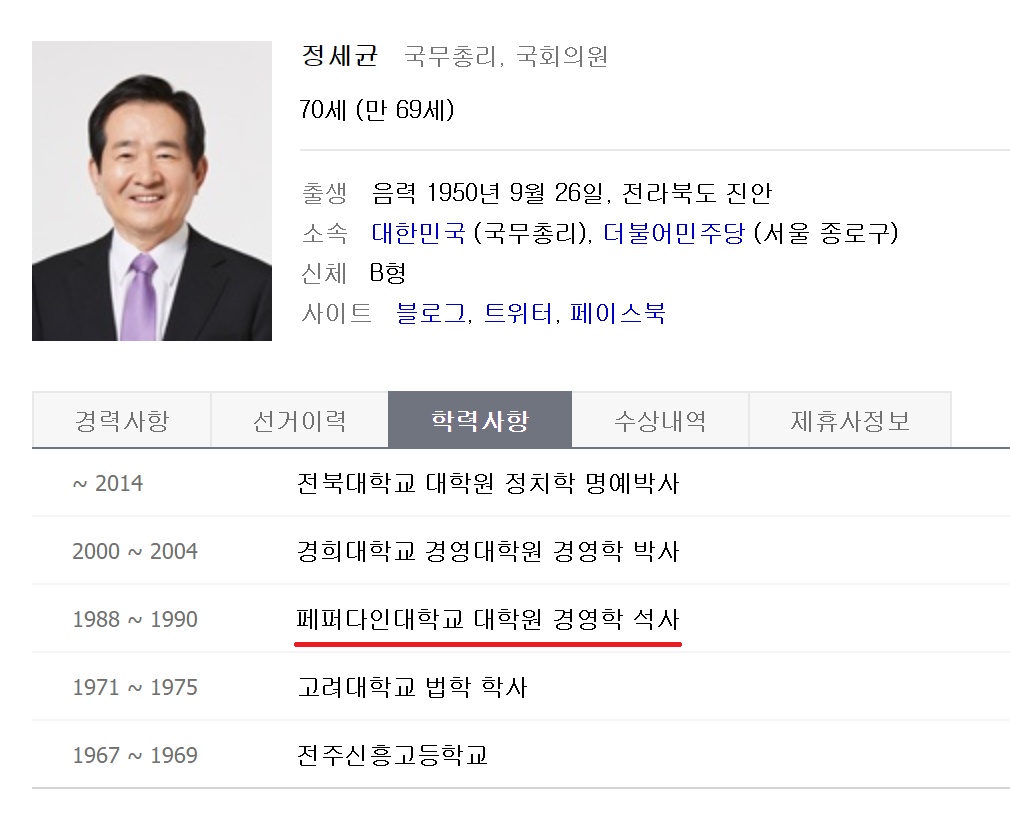1010x819 pixels.
Task: Click the profile photo of 정세균
Action: tap(152, 191)
